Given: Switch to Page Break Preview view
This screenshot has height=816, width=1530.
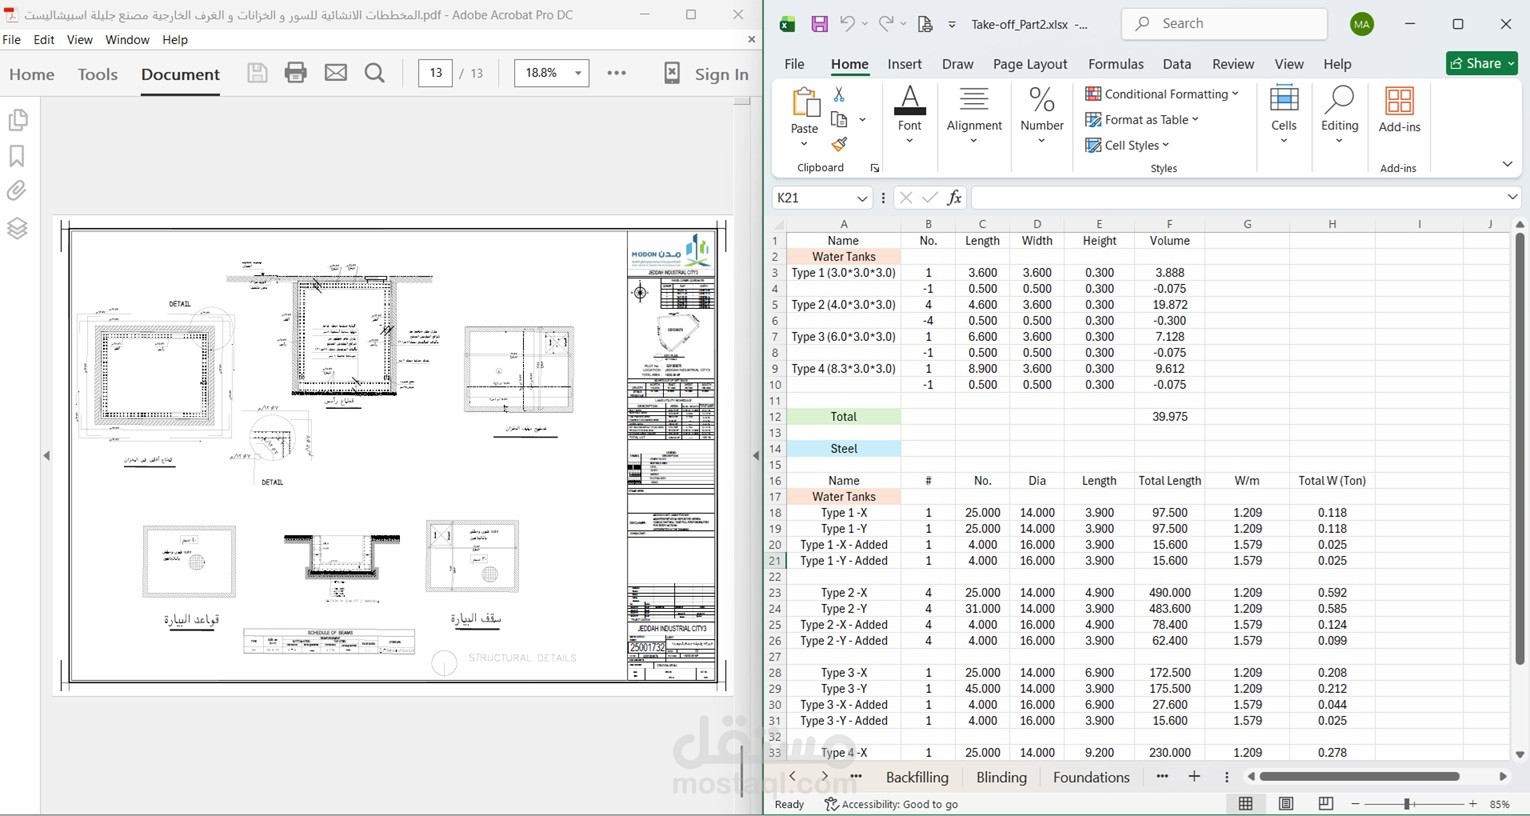Looking at the screenshot, I should [1326, 804].
